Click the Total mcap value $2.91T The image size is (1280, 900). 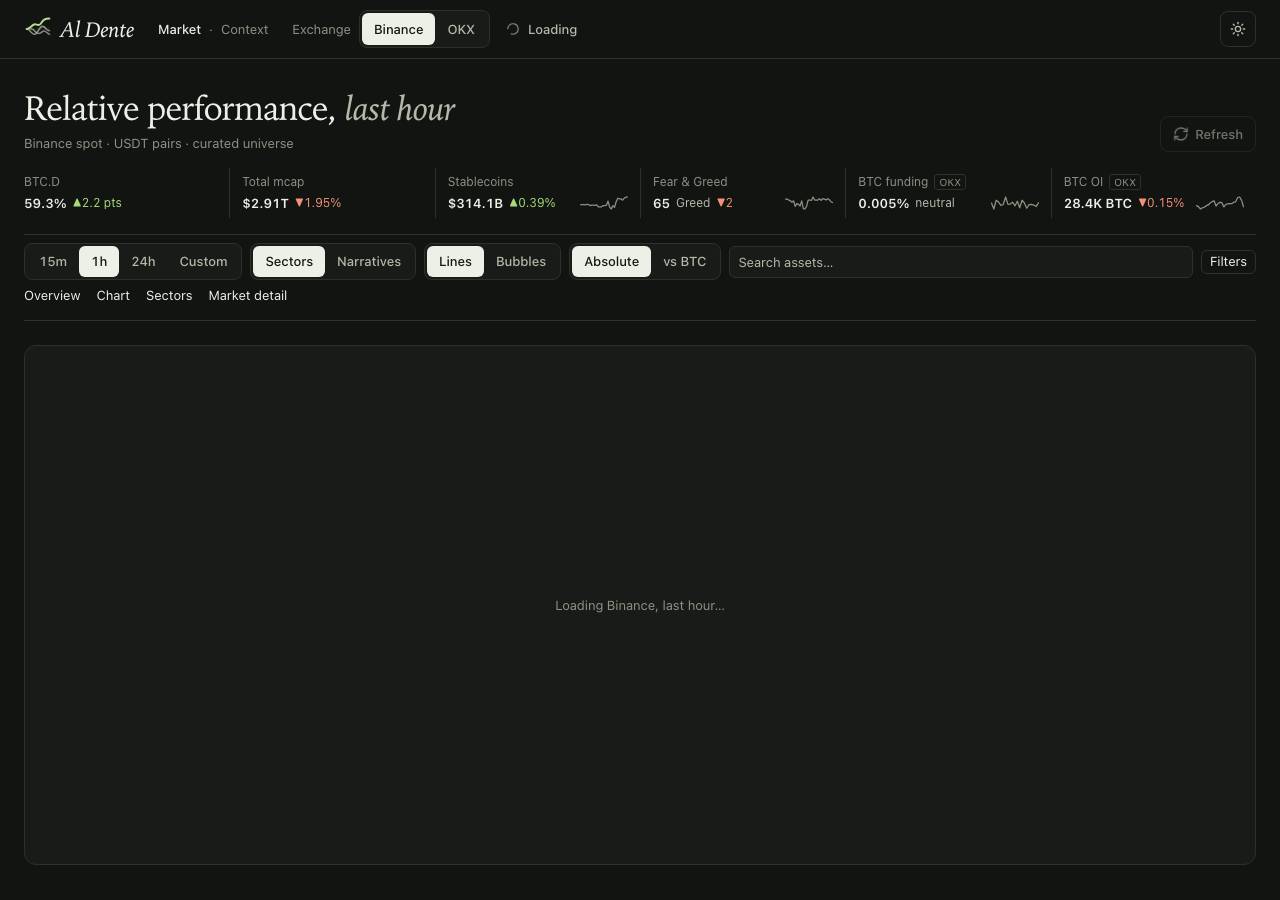click(265, 203)
